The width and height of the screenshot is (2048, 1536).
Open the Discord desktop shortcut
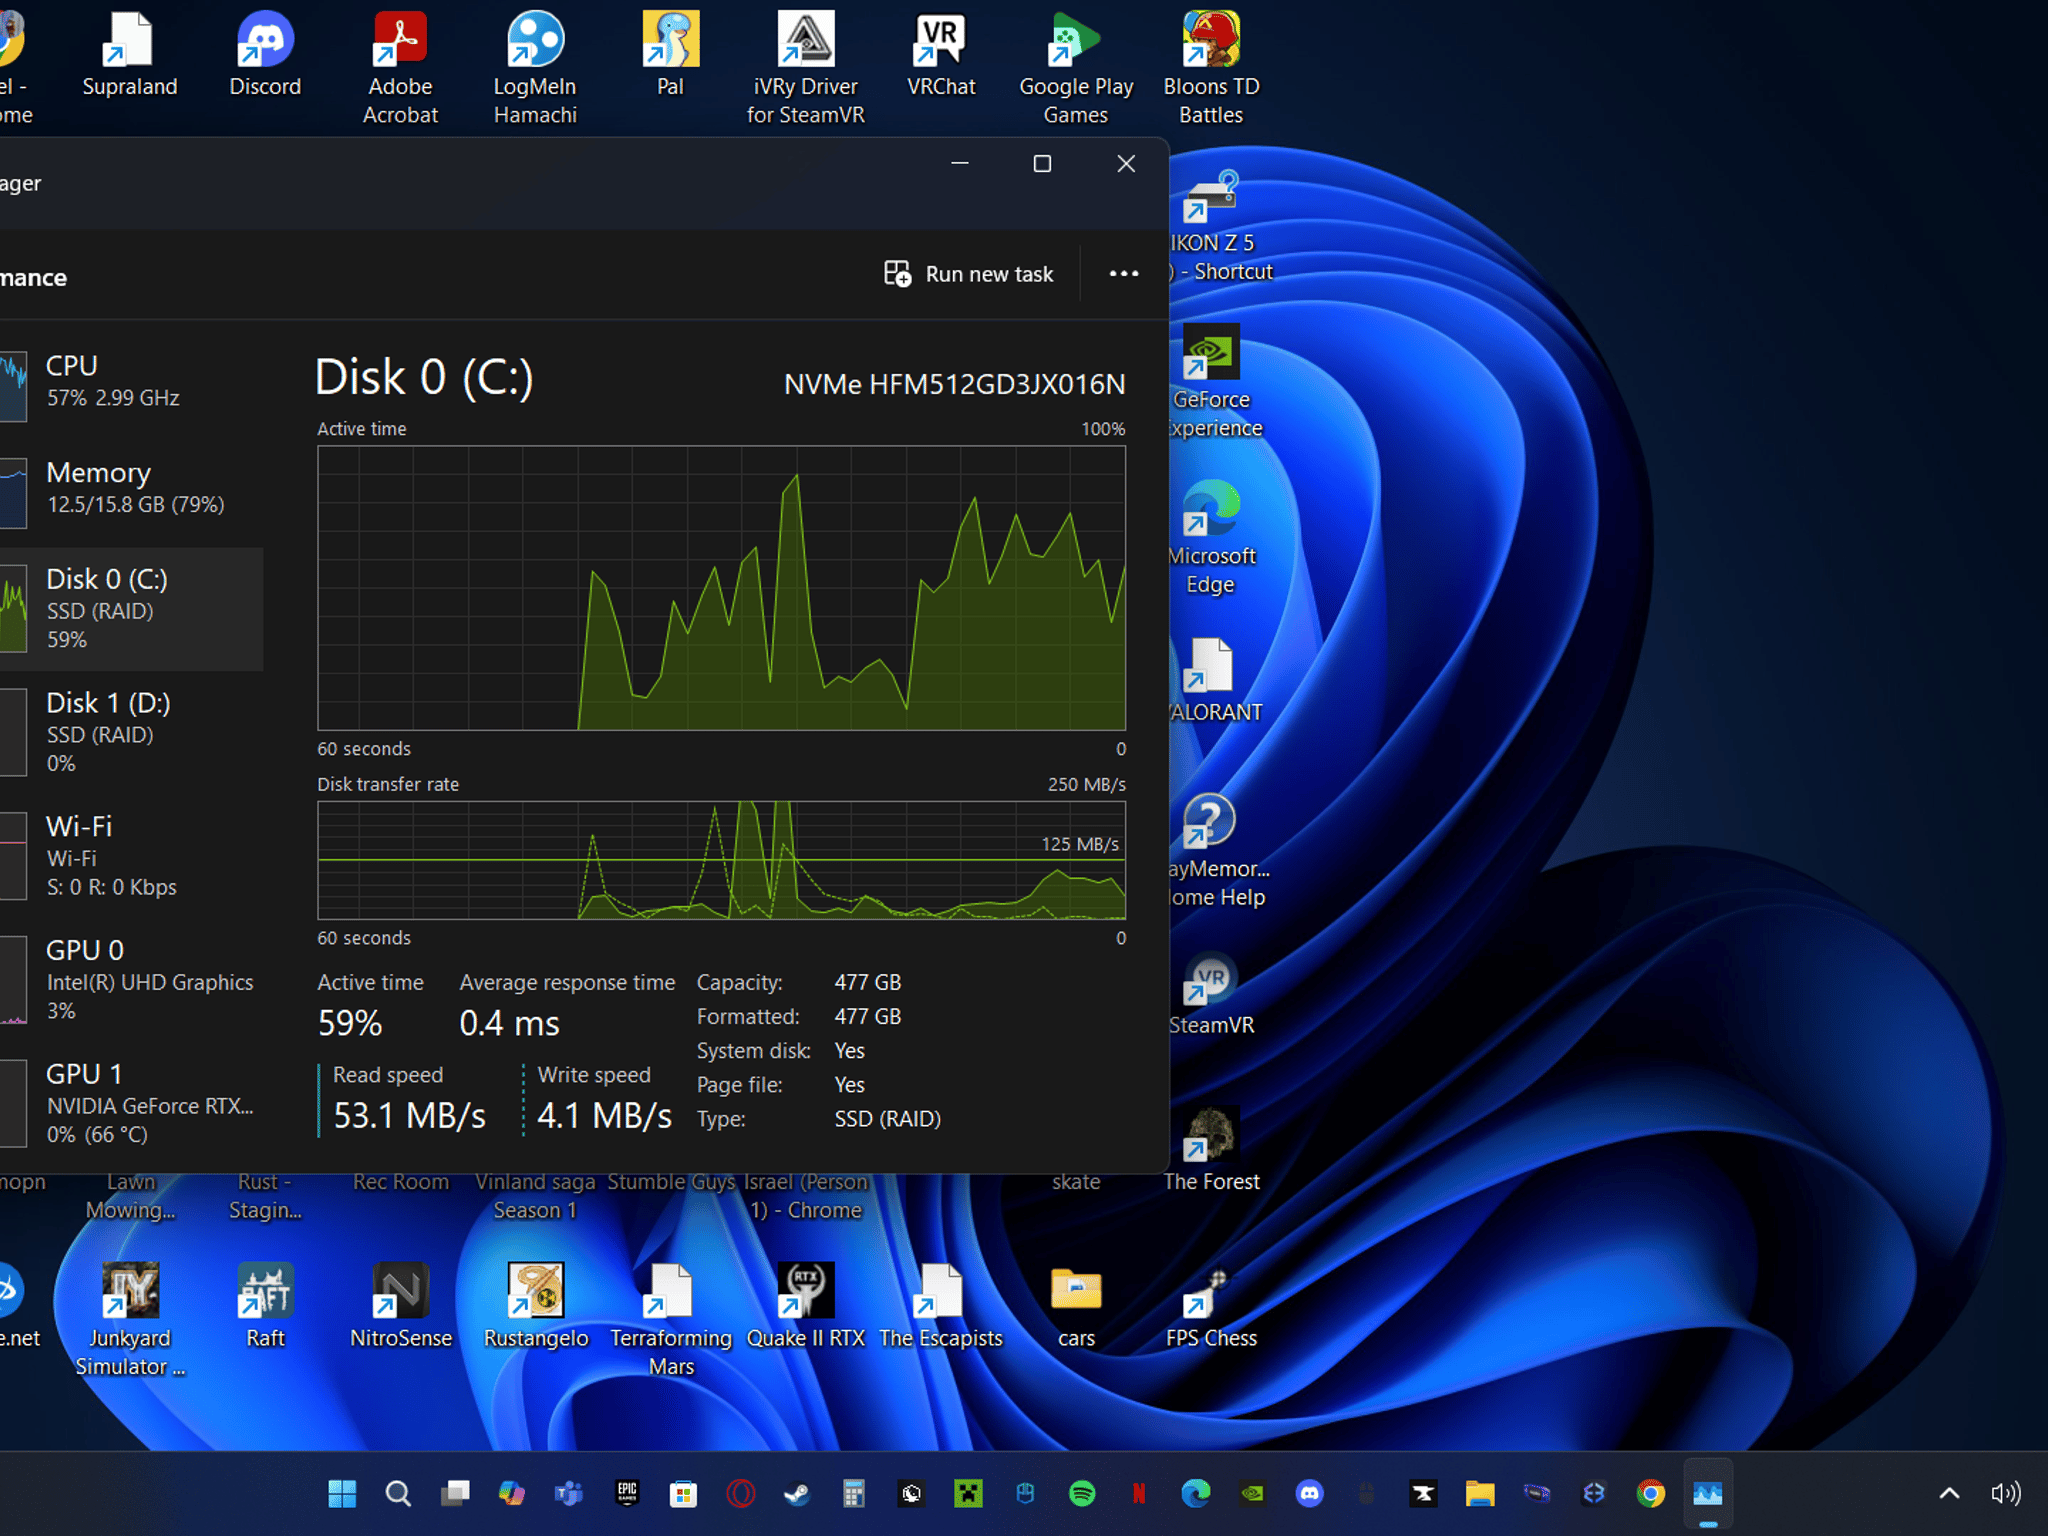[x=265, y=55]
